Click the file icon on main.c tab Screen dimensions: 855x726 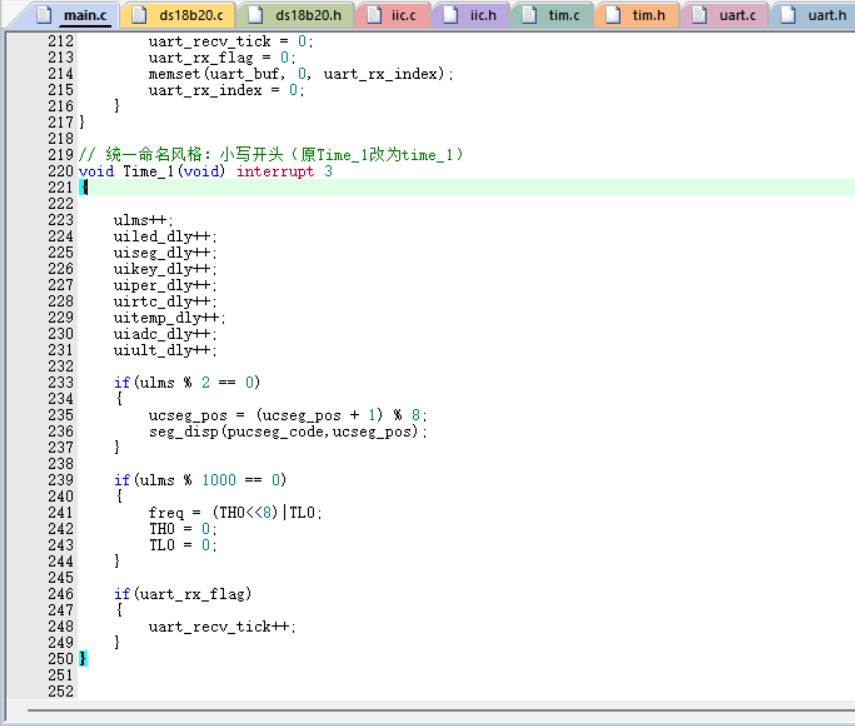(x=44, y=15)
